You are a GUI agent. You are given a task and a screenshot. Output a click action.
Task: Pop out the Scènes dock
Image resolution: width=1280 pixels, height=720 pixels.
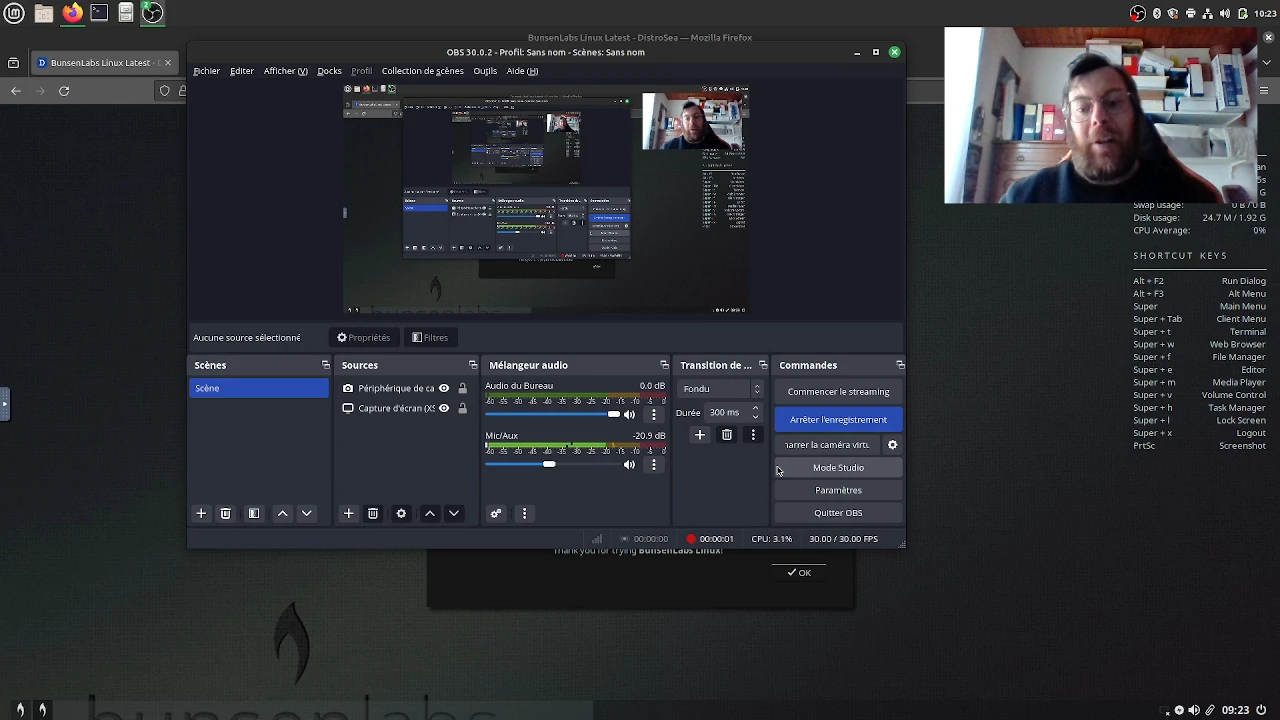tap(325, 365)
